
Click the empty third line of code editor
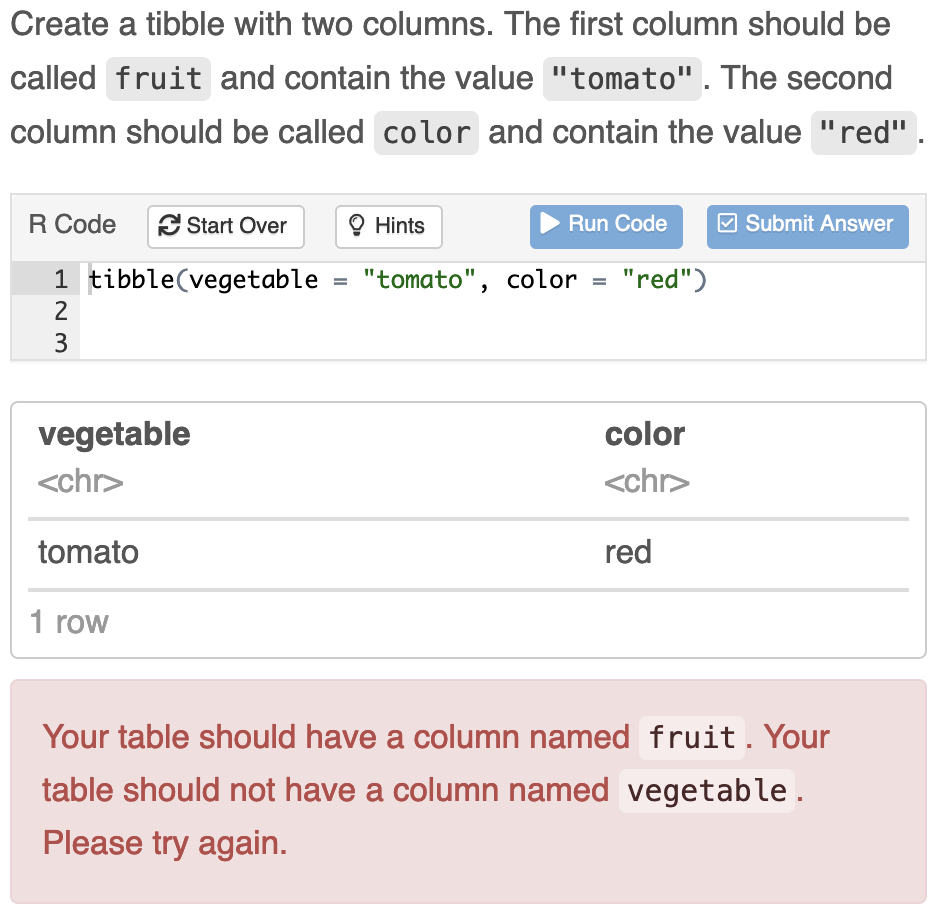[x=502, y=343]
